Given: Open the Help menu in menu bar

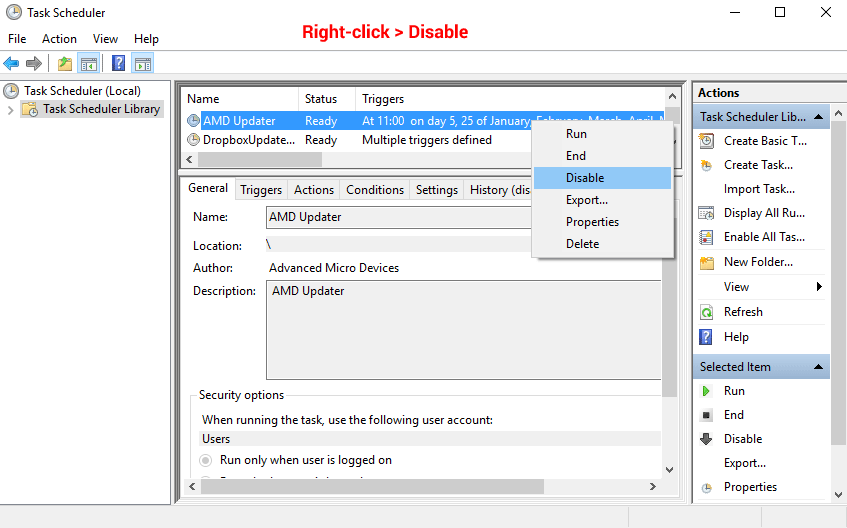Looking at the screenshot, I should click(146, 39).
